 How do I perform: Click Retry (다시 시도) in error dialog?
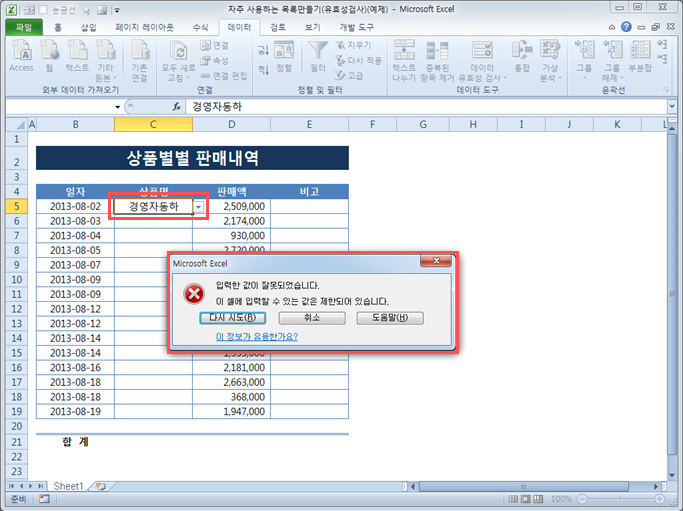pos(233,318)
